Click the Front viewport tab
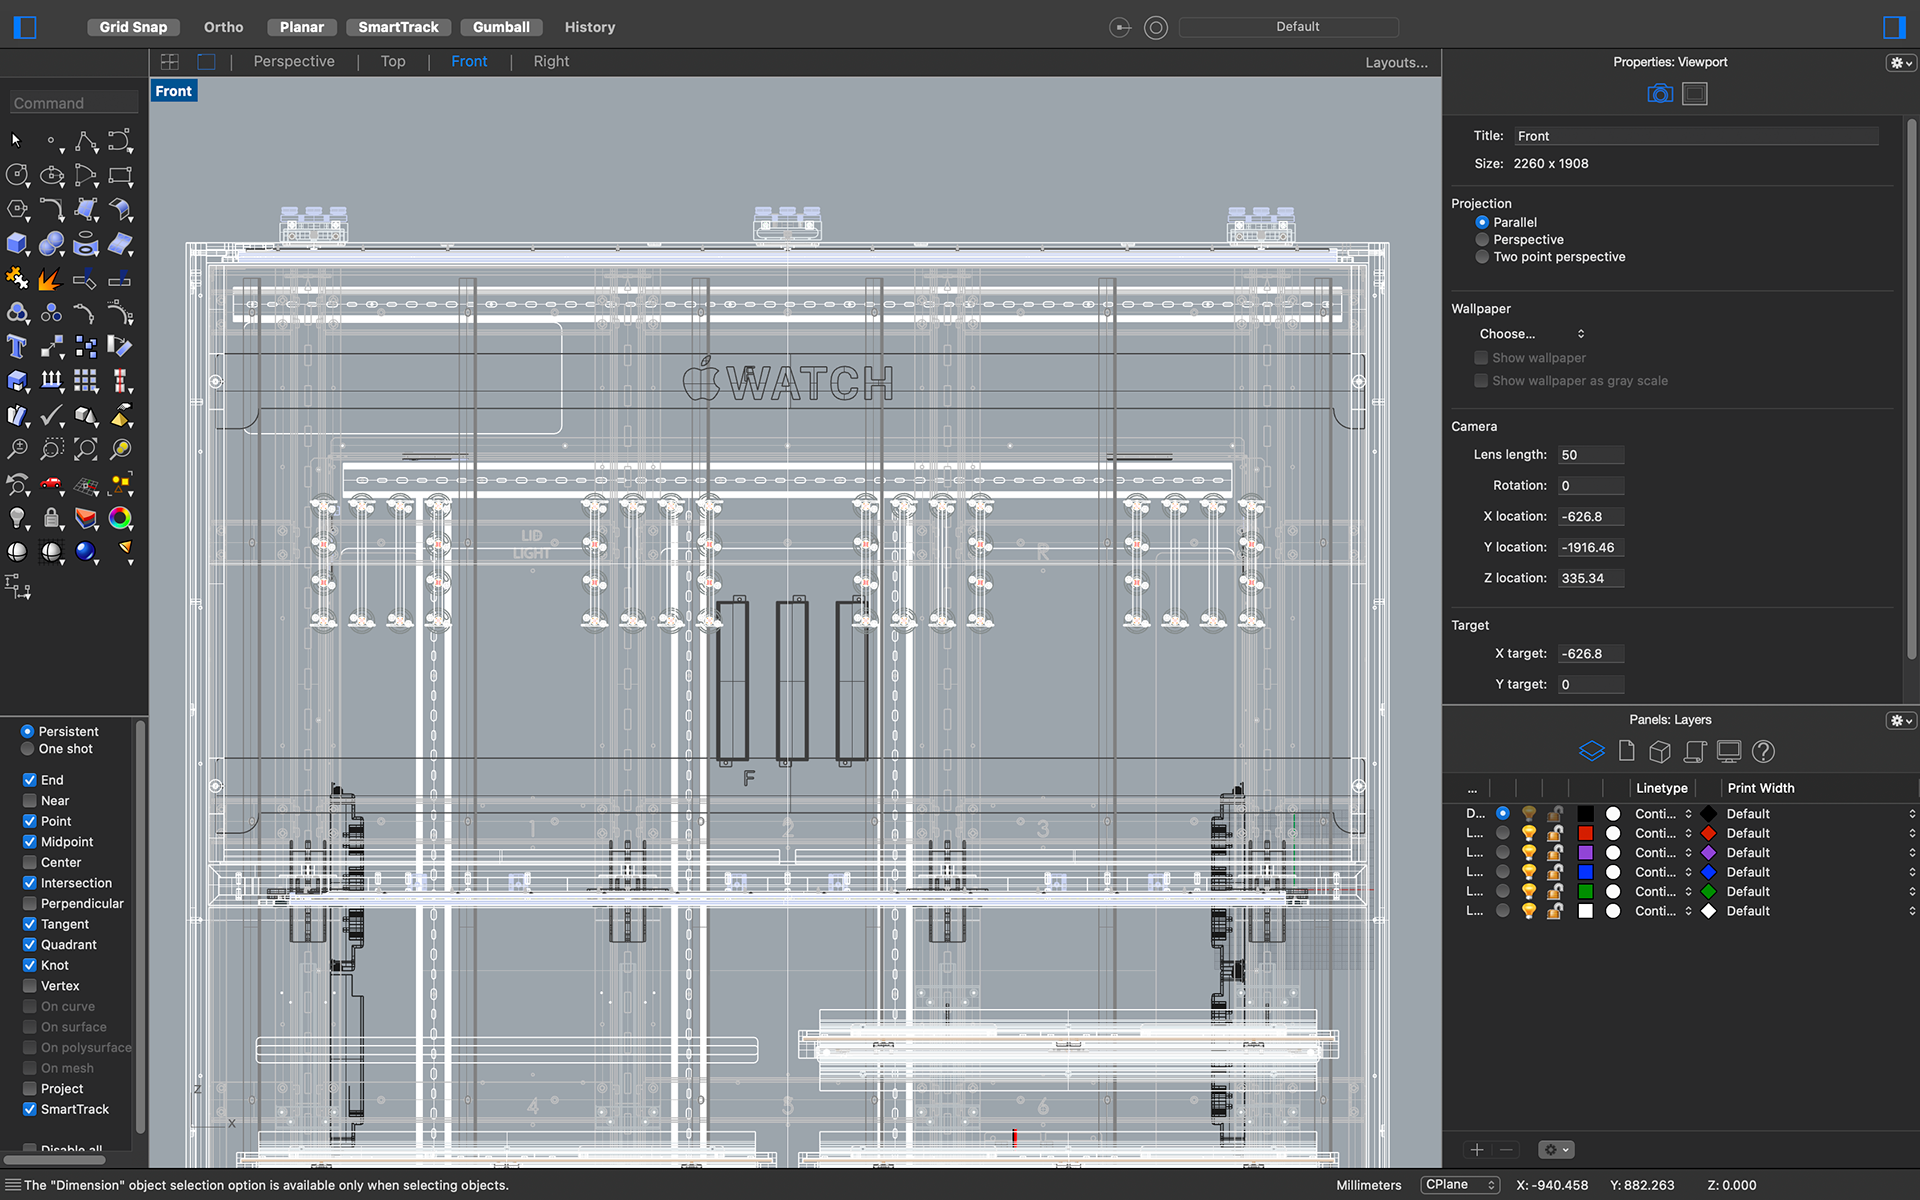This screenshot has width=1920, height=1200. 469,62
